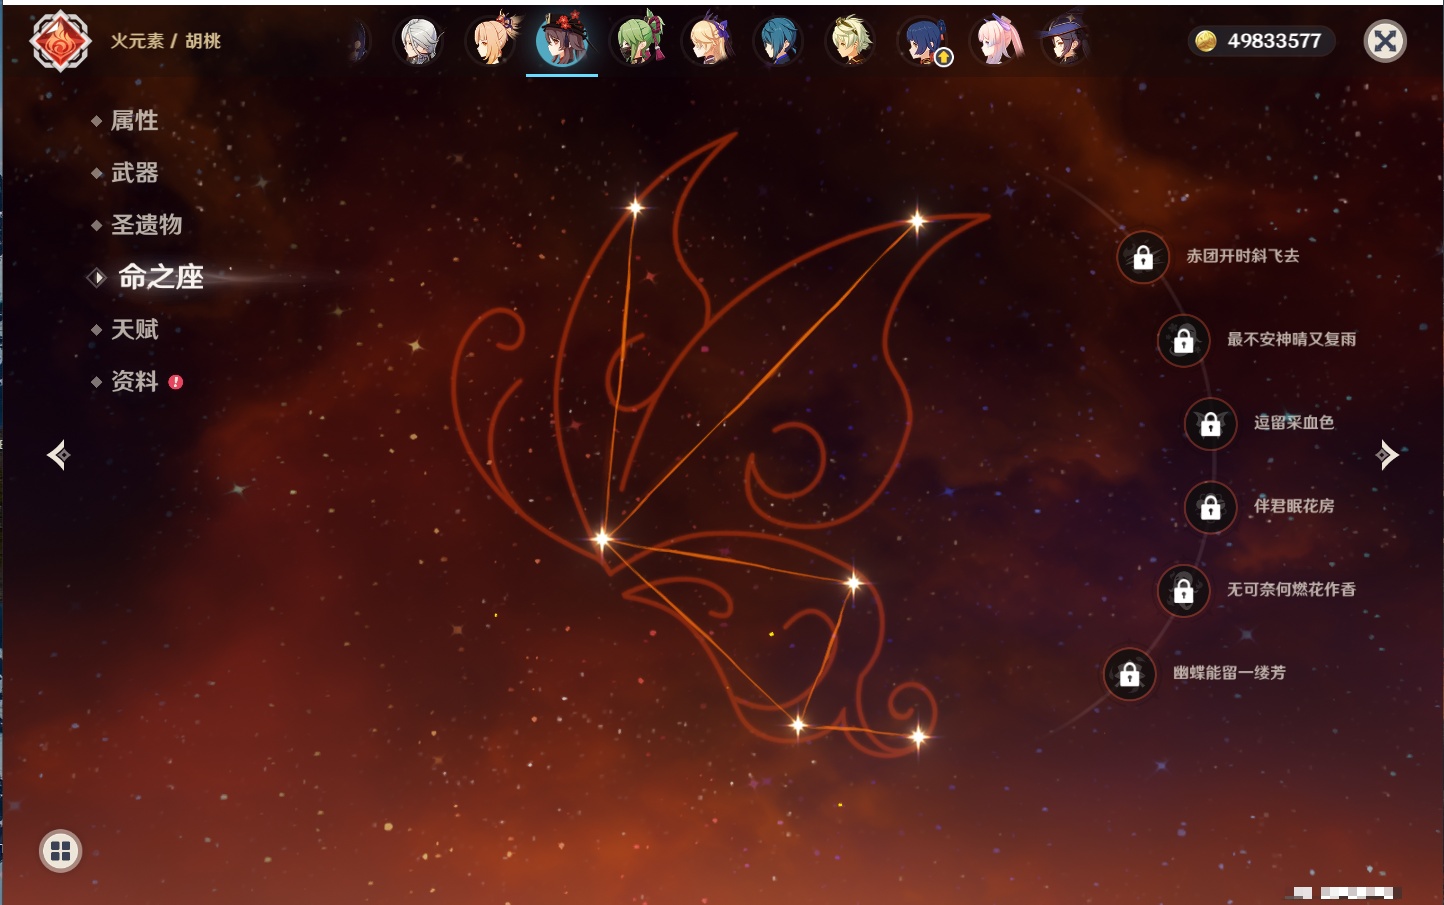Select the highlighted Hu Tao avatar with red-flower hat
This screenshot has width=1444, height=905.
point(562,40)
